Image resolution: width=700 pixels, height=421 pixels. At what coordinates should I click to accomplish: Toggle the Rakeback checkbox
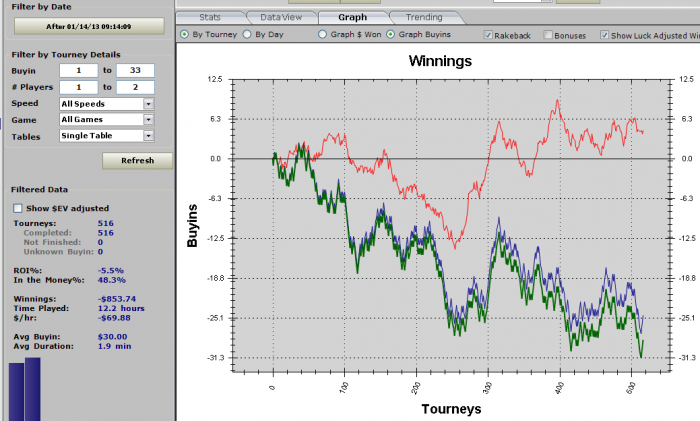pos(488,35)
